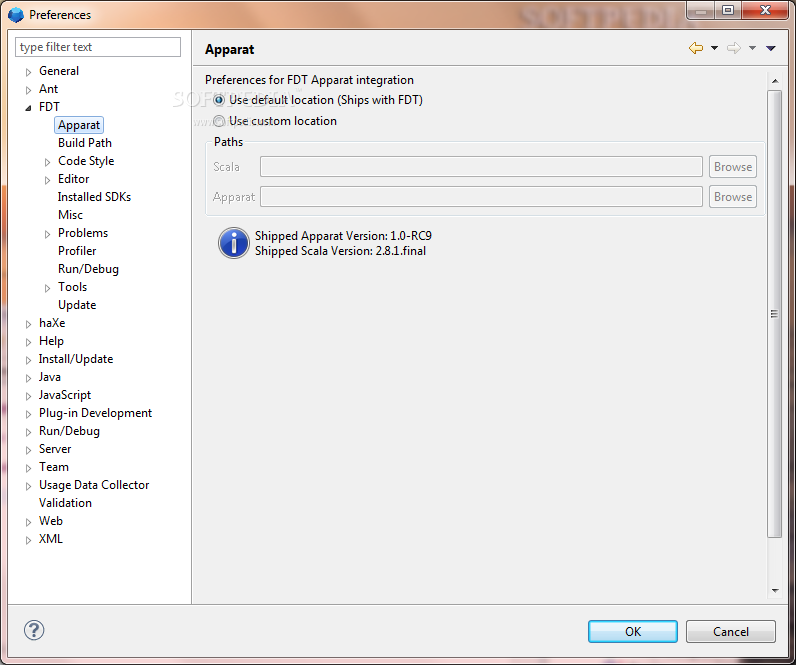Click the scrollbar up arrow
Image resolution: width=796 pixels, height=665 pixels.
[775, 81]
